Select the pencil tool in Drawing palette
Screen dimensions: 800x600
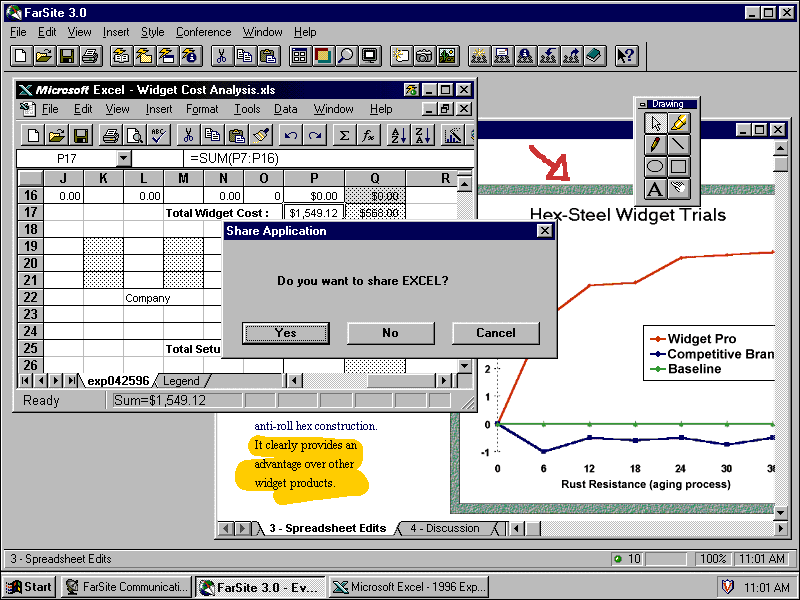coord(656,145)
